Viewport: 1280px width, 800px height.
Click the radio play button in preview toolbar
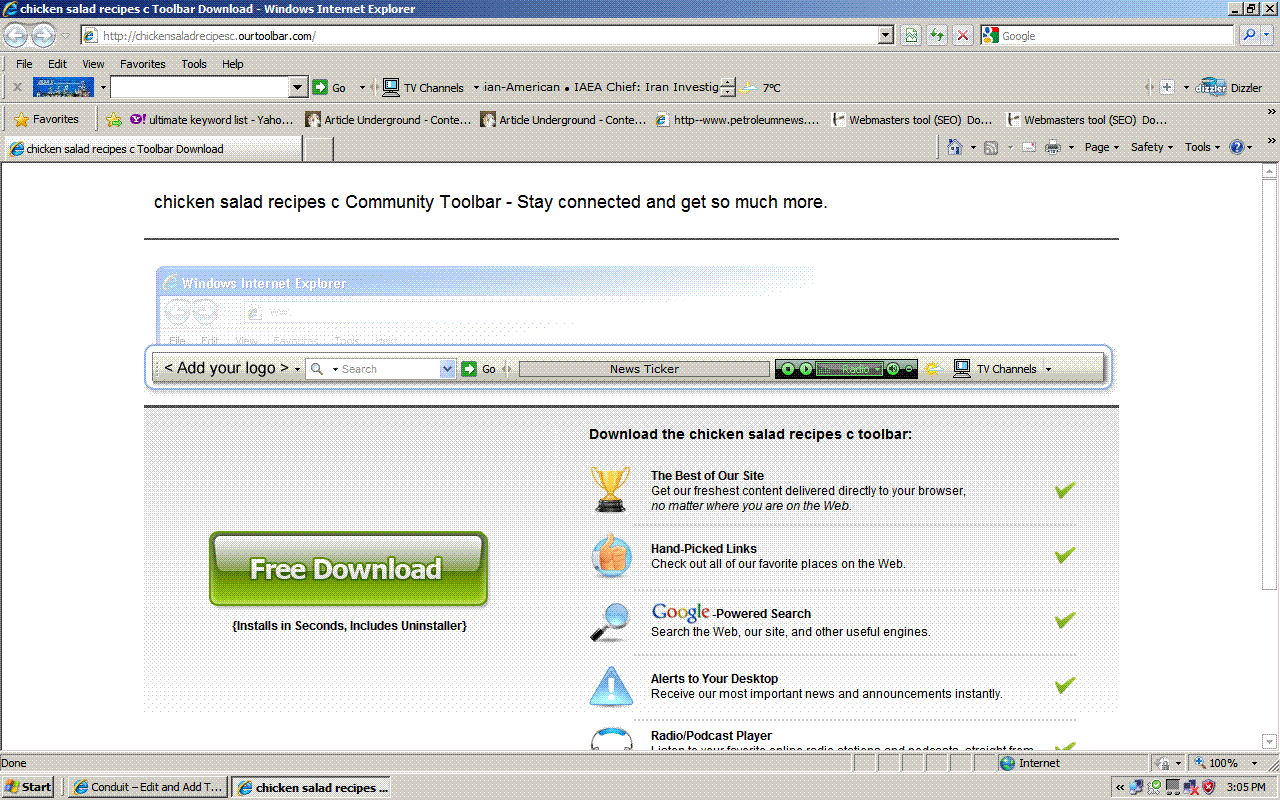point(806,369)
